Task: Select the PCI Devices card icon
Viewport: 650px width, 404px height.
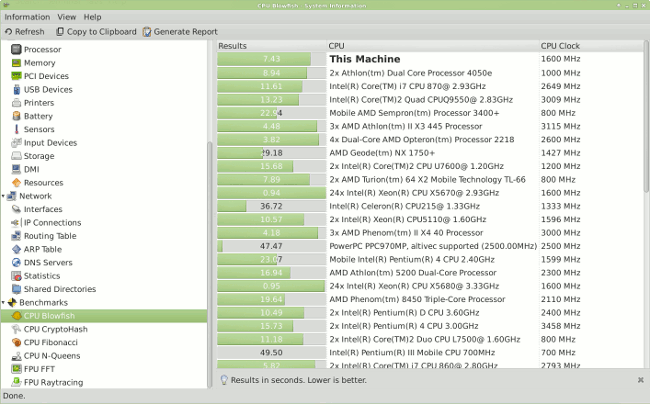Action: (x=16, y=76)
